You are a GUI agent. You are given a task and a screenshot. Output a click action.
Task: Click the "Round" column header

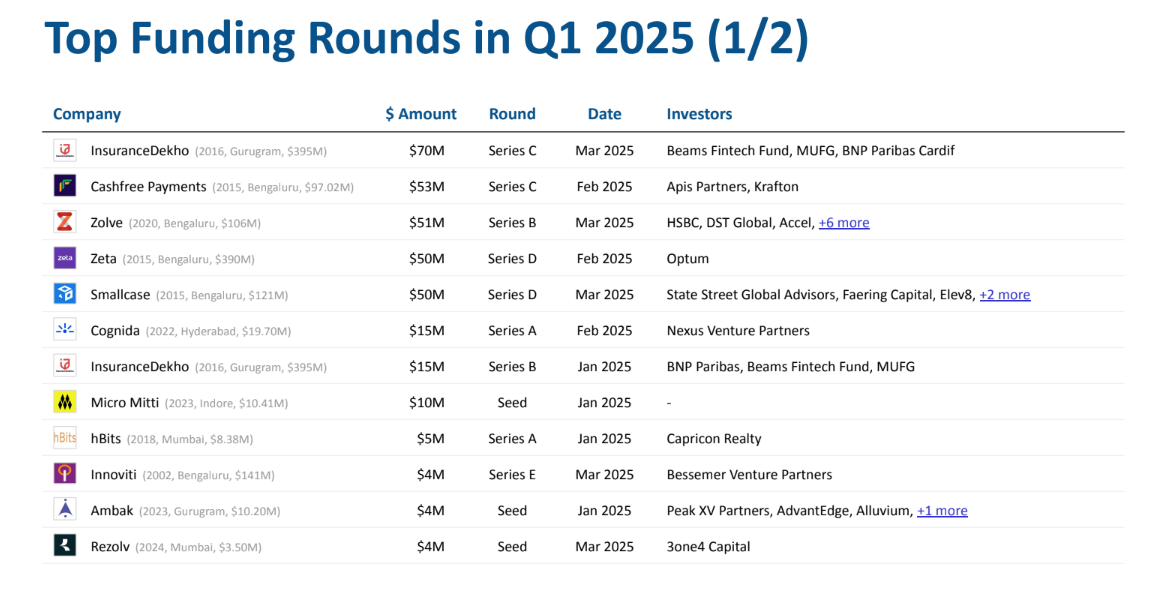point(512,114)
